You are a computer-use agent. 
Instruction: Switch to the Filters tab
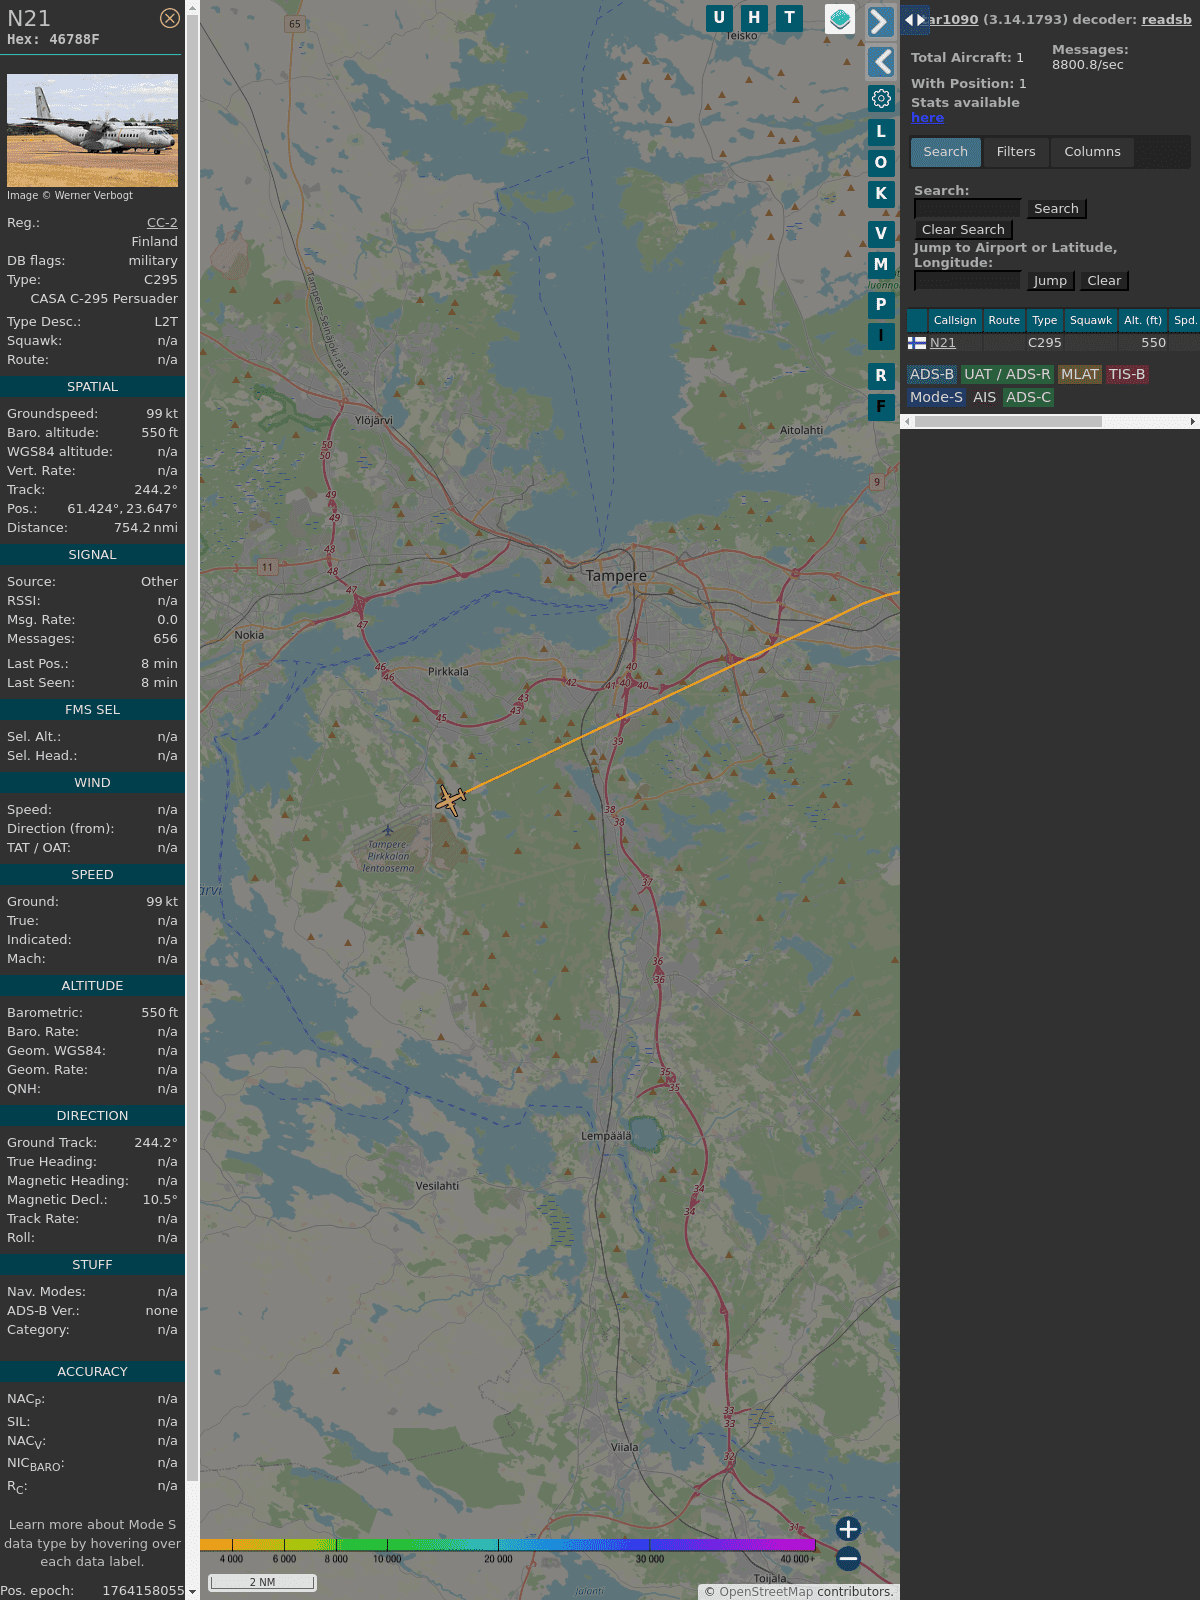(x=1016, y=152)
